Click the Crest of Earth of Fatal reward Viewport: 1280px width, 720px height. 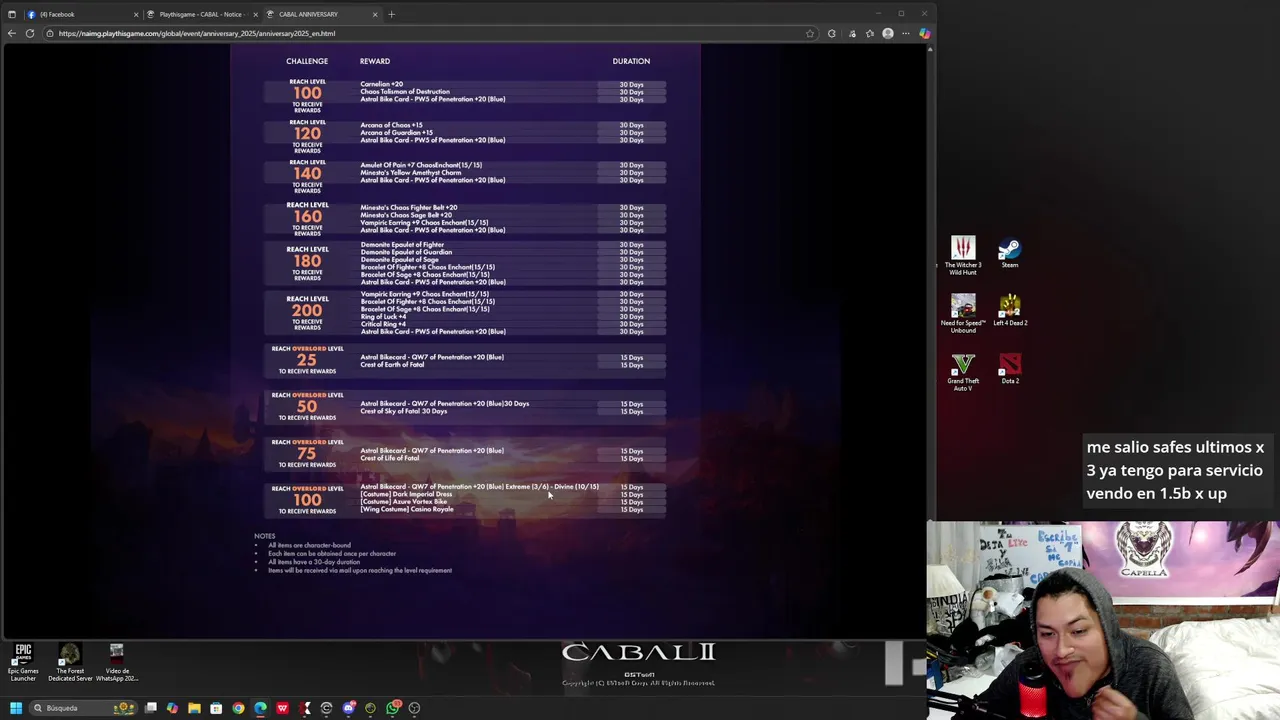pos(392,364)
